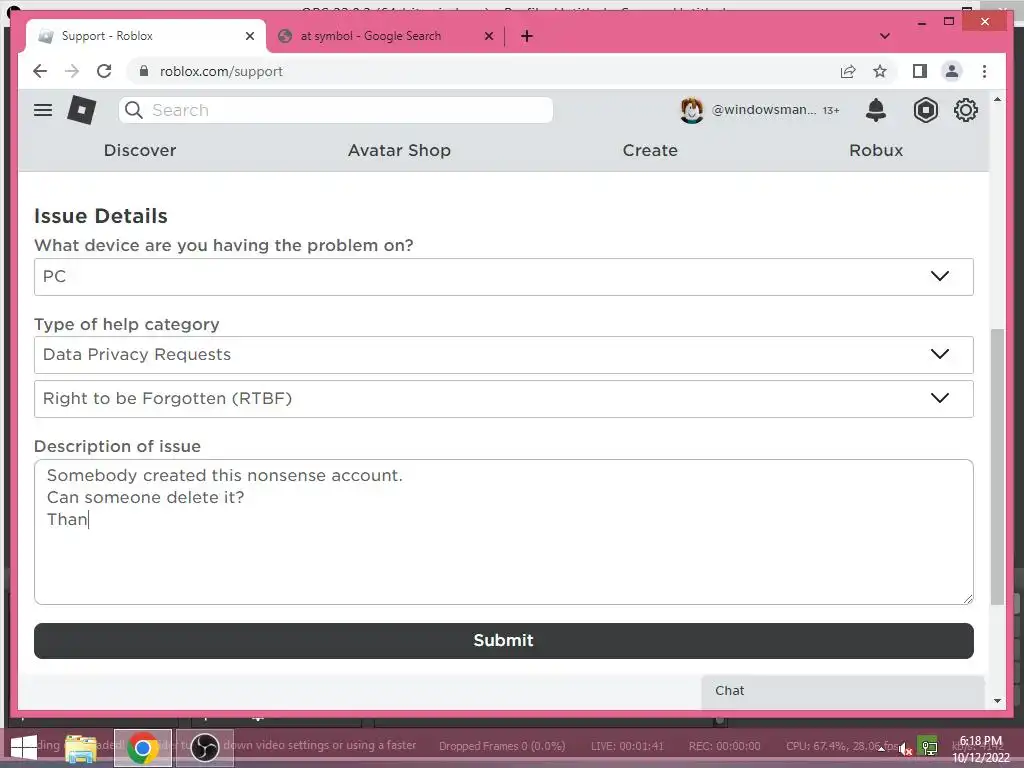Expand the Right to be Forgotten dropdown
1024x768 pixels.
(x=504, y=398)
